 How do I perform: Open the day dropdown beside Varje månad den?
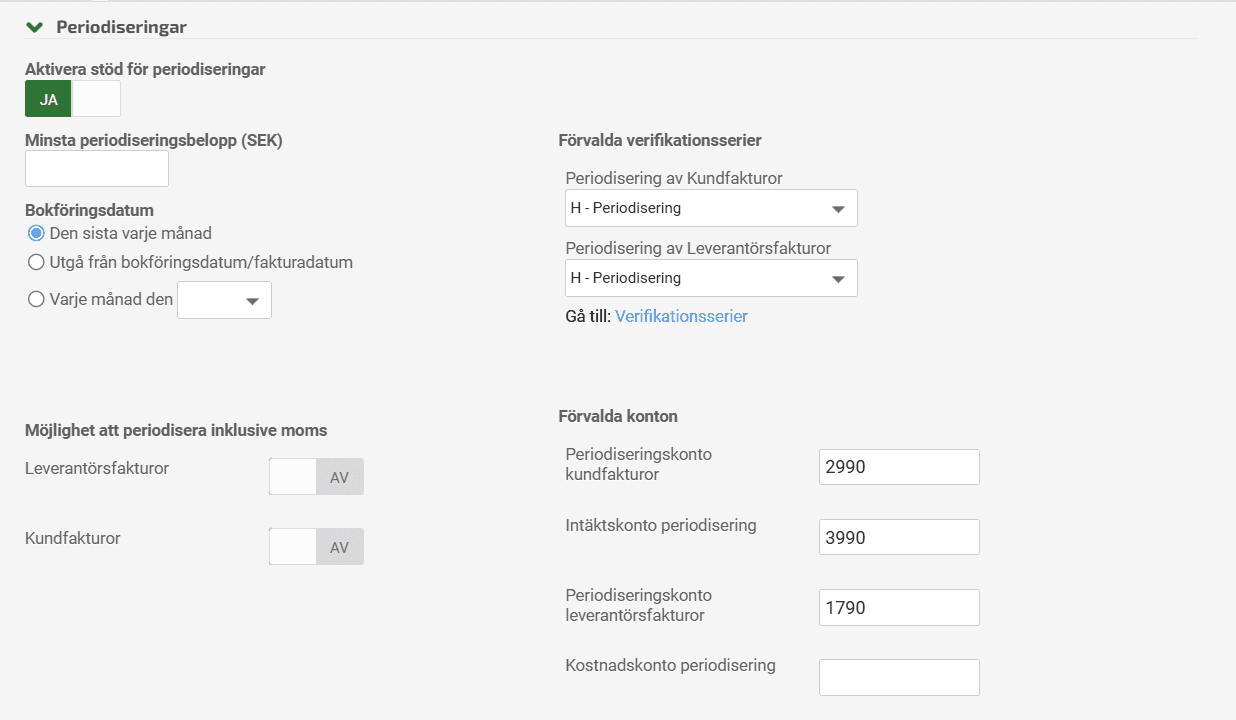tap(224, 300)
